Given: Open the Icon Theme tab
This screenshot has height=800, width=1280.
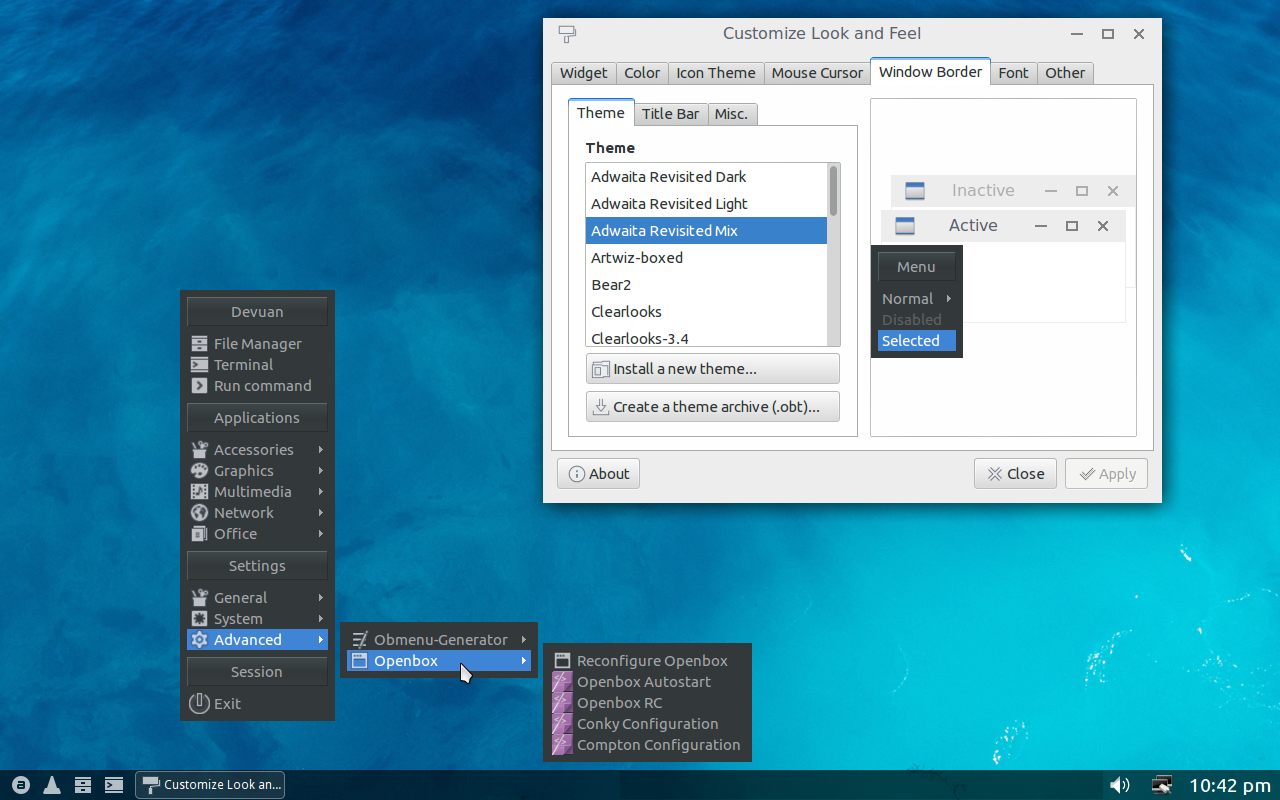Looking at the screenshot, I should (716, 73).
